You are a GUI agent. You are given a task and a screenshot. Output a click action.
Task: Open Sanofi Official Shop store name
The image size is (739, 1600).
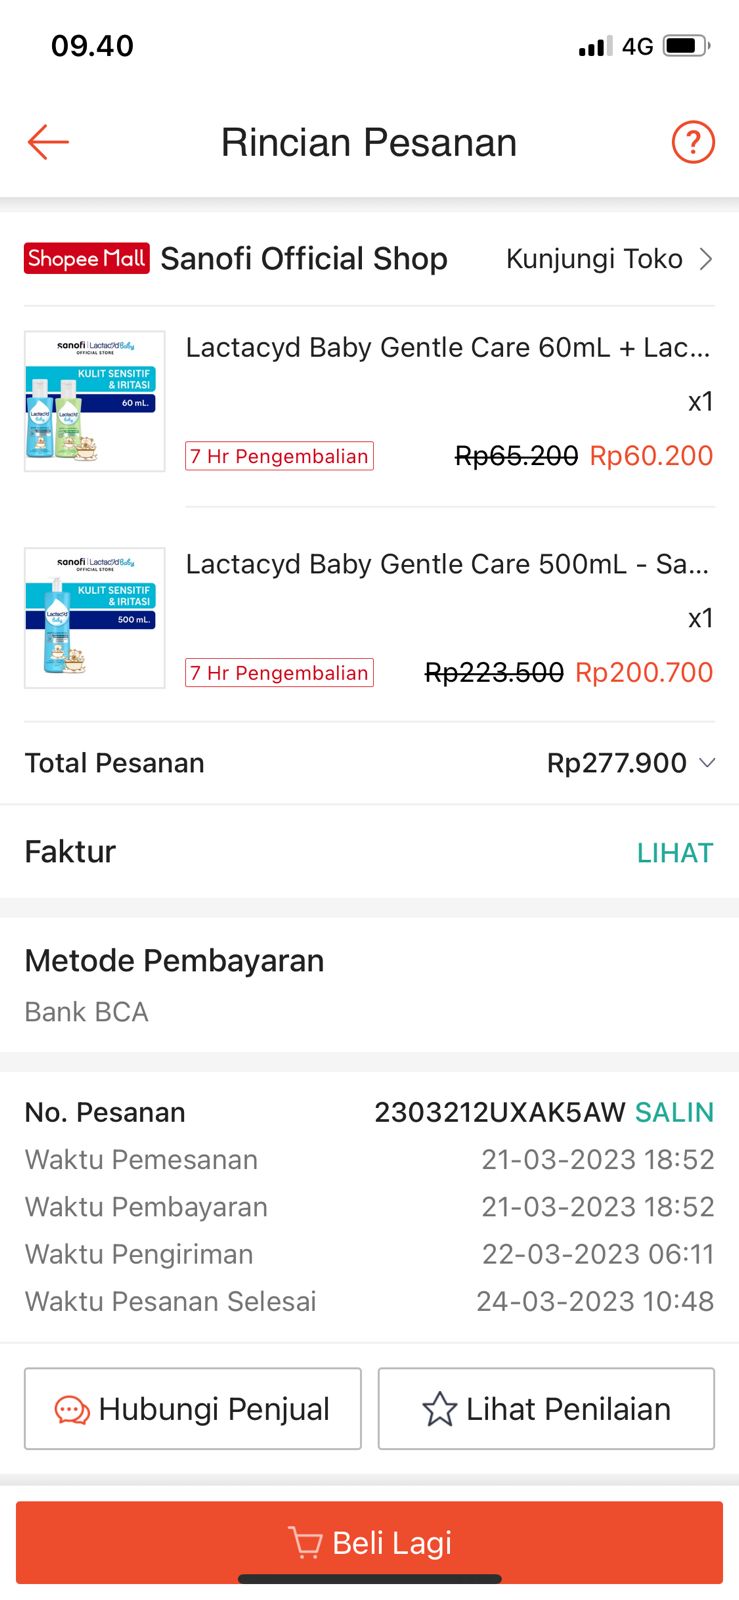[x=304, y=259]
